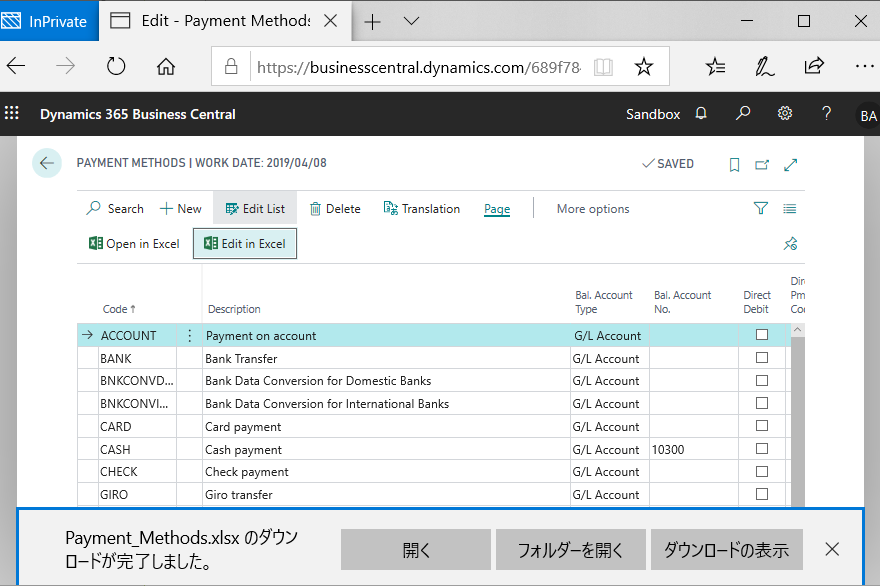The image size is (880, 586).
Task: Click Open in Excel
Action: click(134, 244)
